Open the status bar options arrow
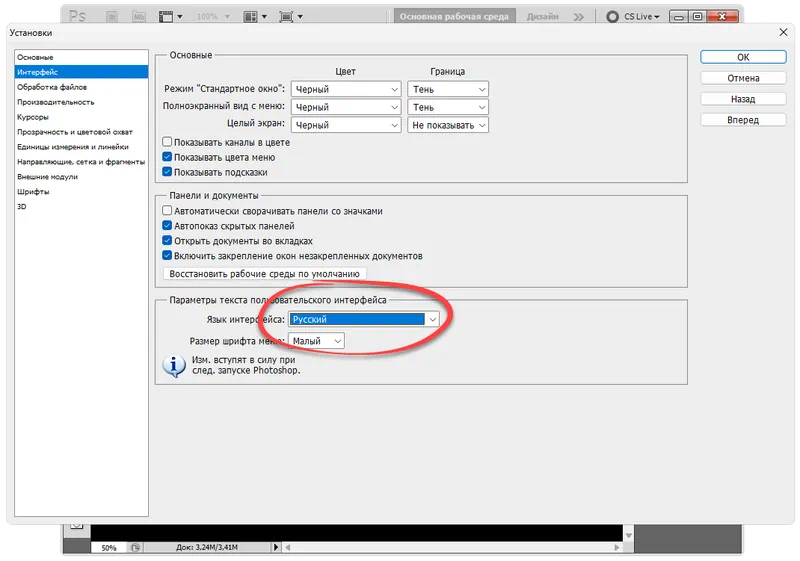 [276, 547]
